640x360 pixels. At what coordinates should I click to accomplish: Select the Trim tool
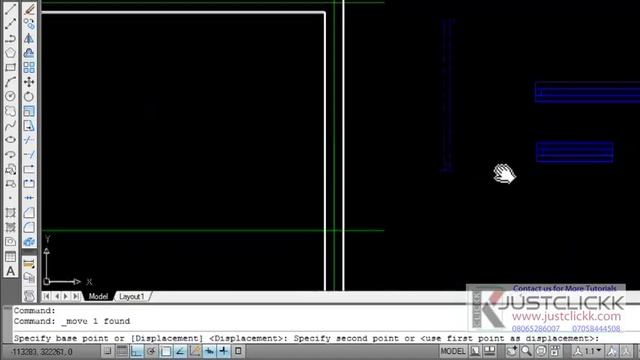point(29,140)
